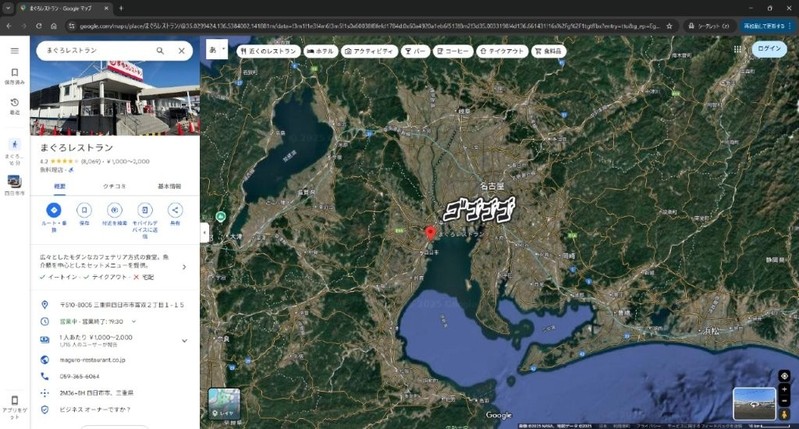
Task: Select the phone handset icon
Action: tap(45, 377)
